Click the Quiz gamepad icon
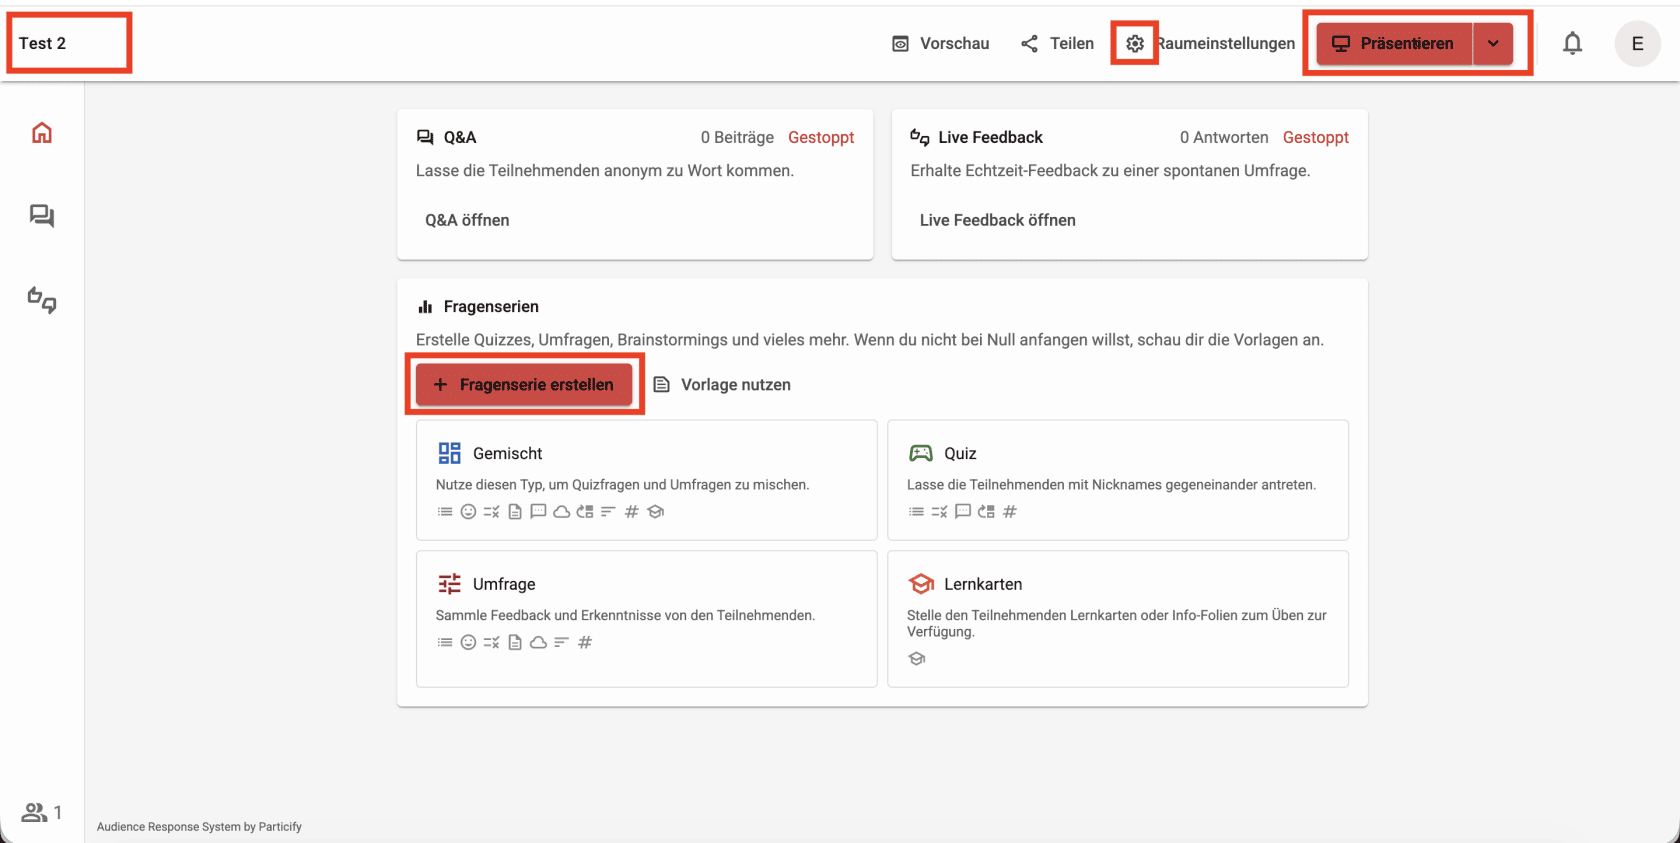 click(920, 453)
